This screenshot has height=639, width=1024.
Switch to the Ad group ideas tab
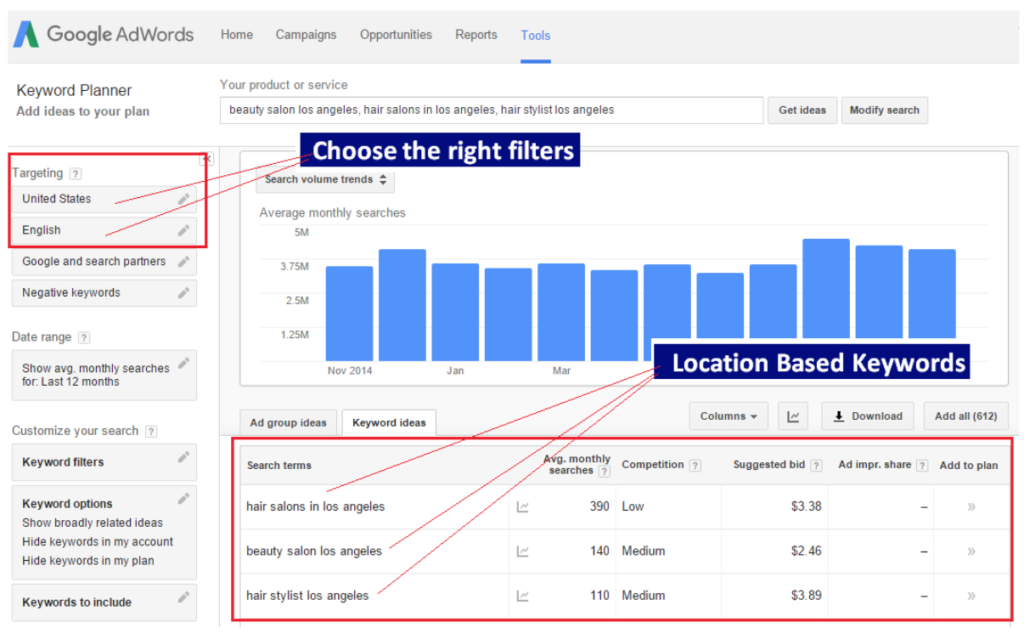[288, 422]
